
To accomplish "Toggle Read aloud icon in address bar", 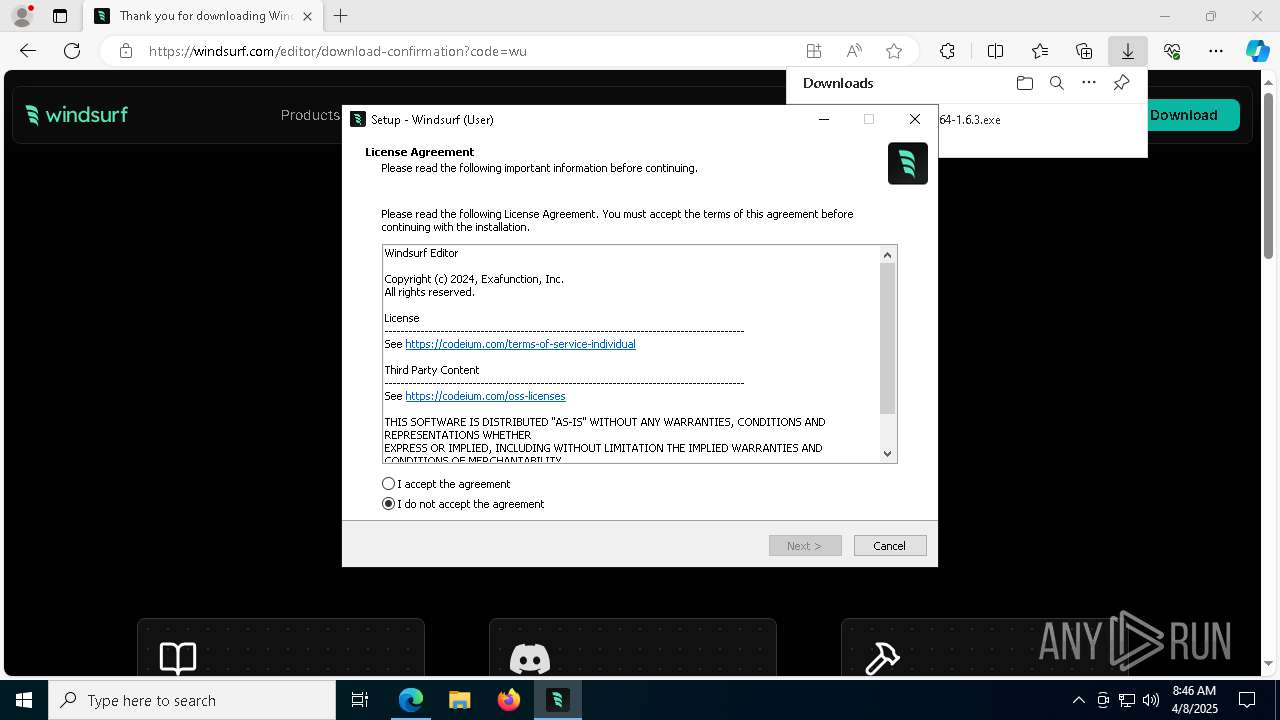I will pyautogui.click(x=854, y=51).
